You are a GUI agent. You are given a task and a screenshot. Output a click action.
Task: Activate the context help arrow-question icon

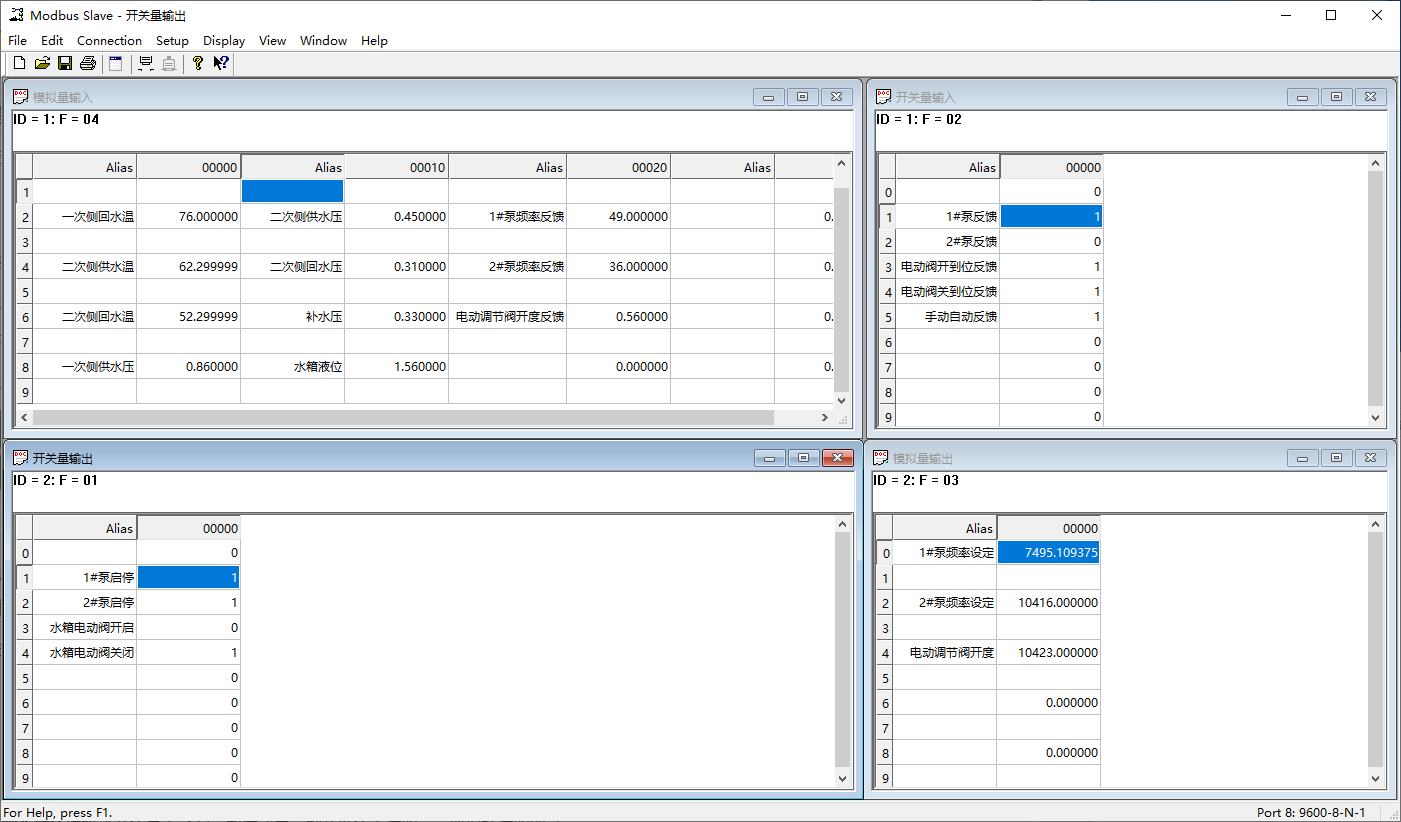click(221, 64)
